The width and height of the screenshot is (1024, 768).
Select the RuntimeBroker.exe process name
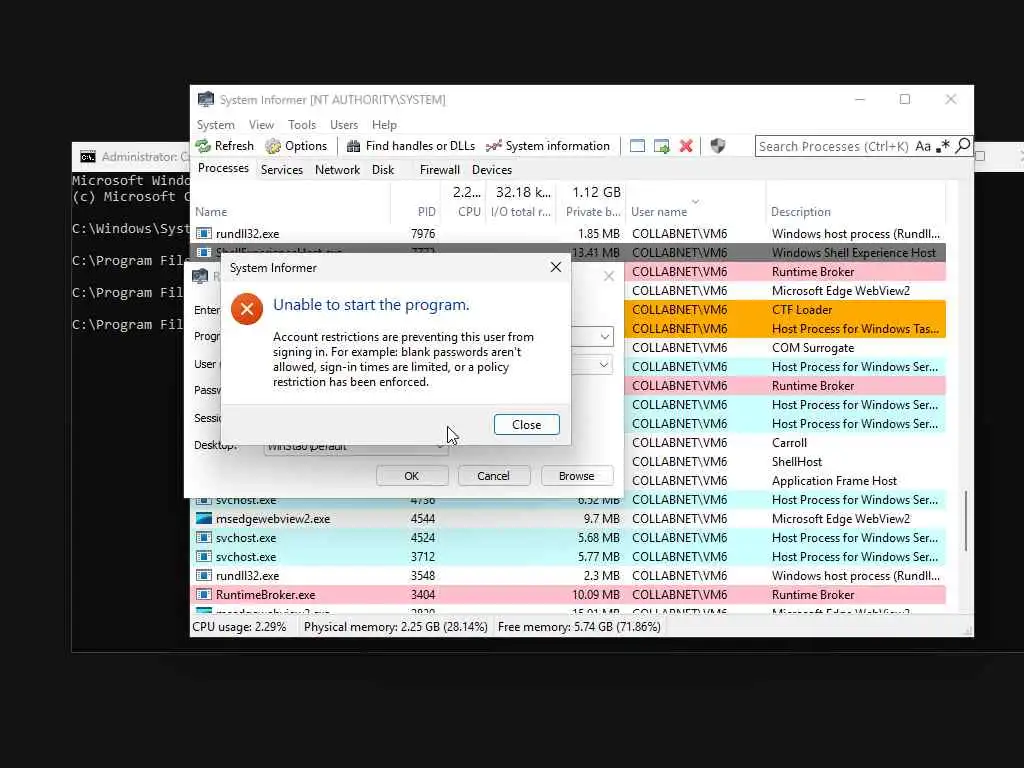pyautogui.click(x=265, y=594)
